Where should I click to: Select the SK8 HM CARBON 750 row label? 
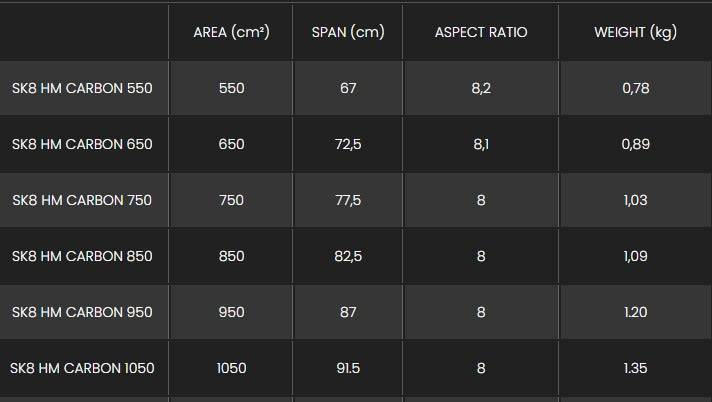pyautogui.click(x=83, y=200)
